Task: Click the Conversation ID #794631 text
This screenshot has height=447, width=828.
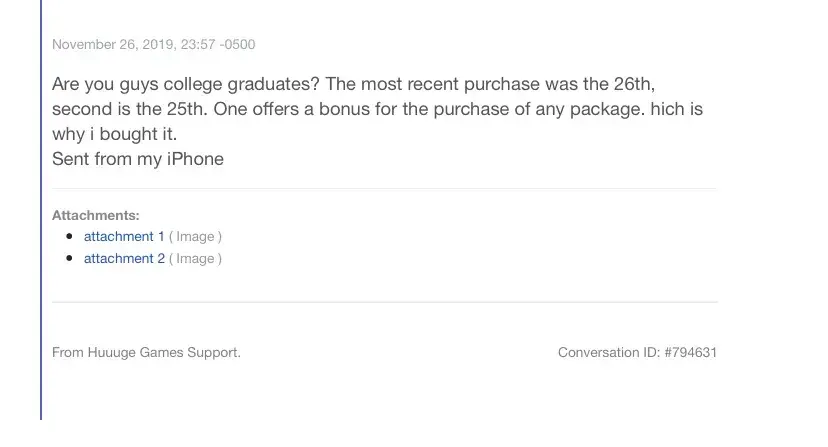Action: click(x=637, y=353)
